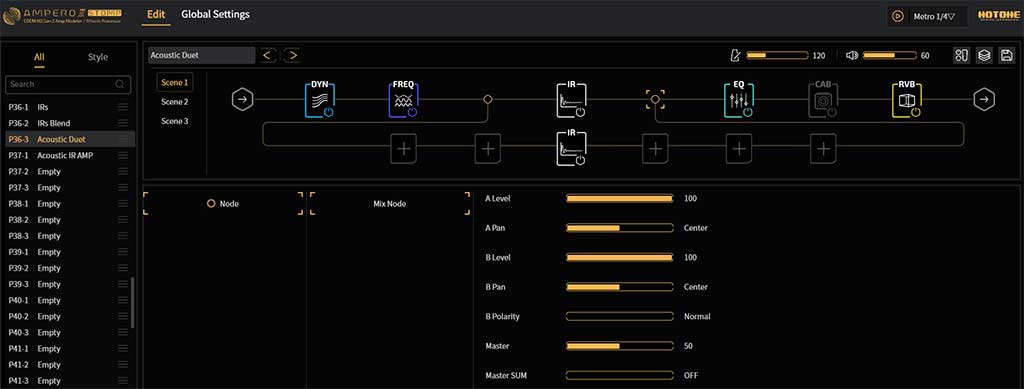
Task: Select the highlighted mix node in chain
Action: tap(655, 100)
